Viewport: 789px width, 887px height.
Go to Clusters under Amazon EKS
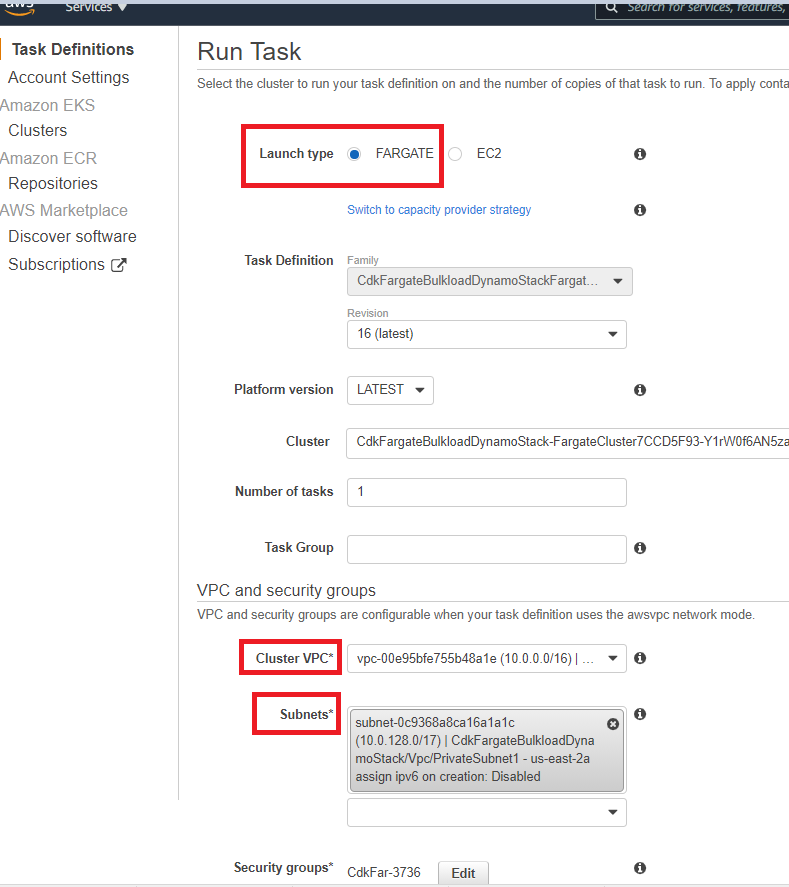[x=37, y=131]
